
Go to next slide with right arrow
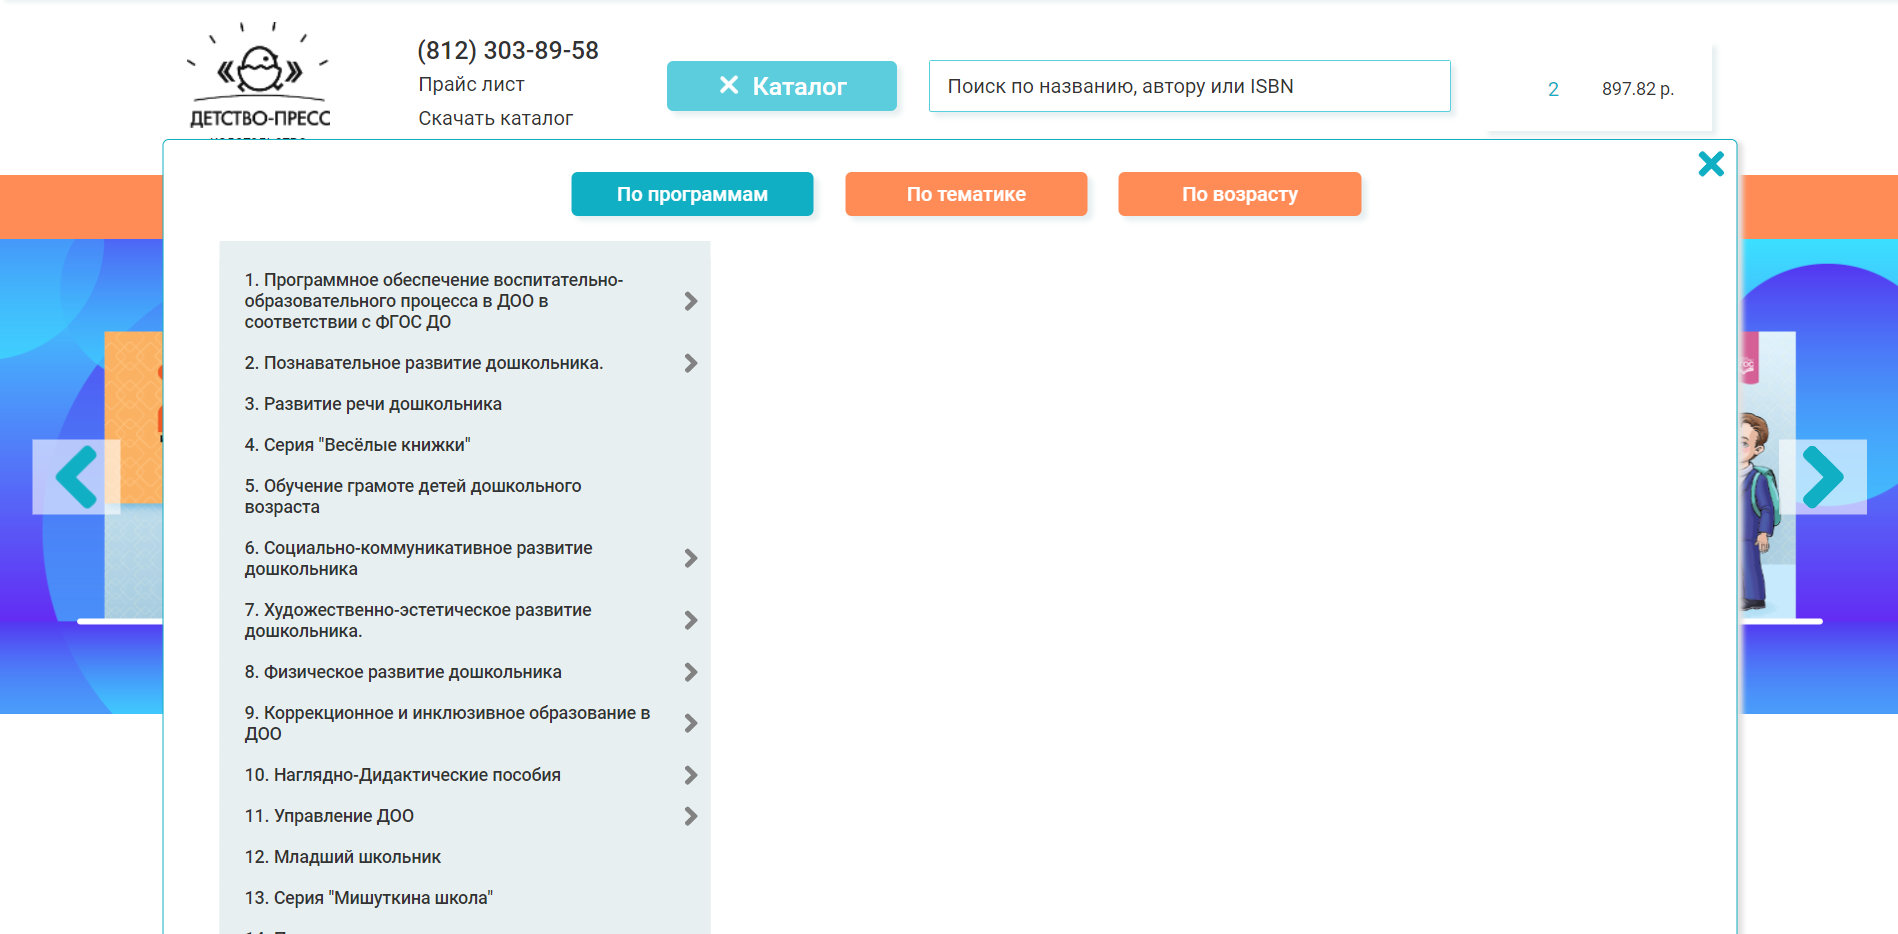tap(1822, 477)
